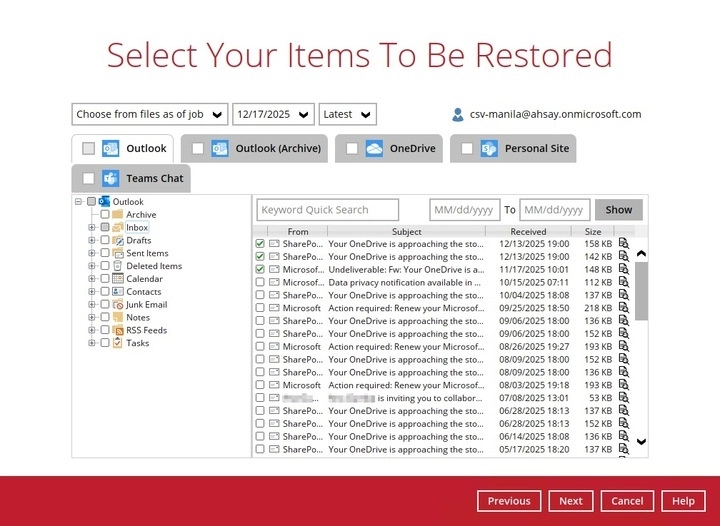
Task: Switch to the Personal Site tab
Action: (536, 149)
